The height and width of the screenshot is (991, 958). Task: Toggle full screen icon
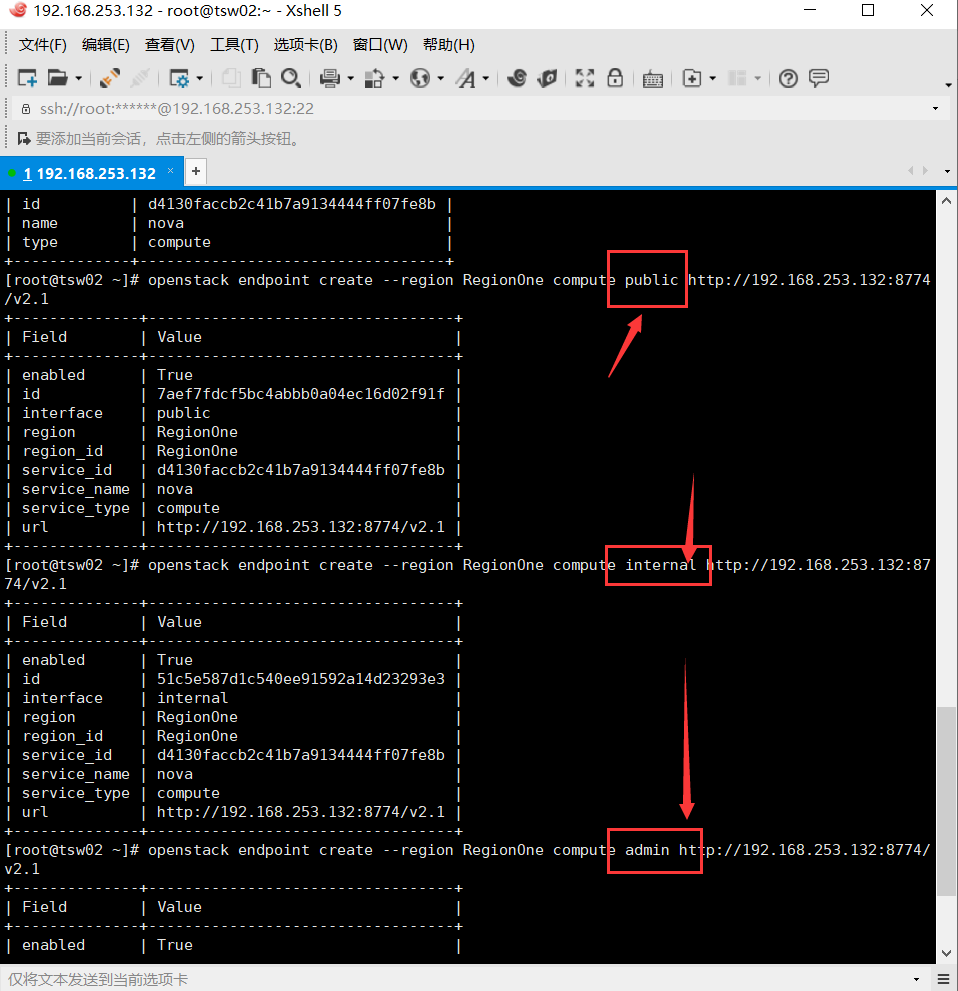(x=585, y=78)
